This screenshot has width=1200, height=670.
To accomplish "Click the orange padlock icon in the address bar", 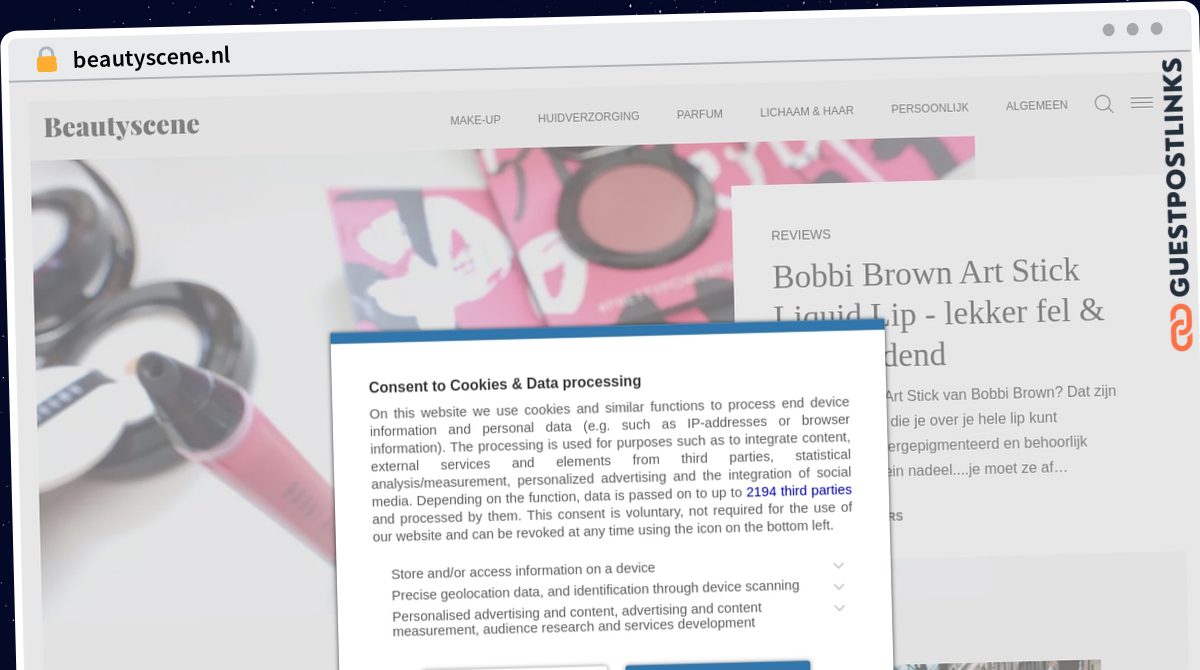I will point(46,59).
